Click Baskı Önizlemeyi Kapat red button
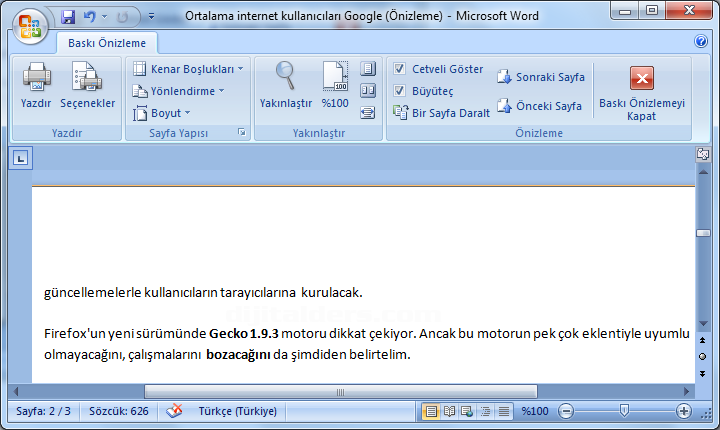This screenshot has height=430, width=720. point(642,93)
